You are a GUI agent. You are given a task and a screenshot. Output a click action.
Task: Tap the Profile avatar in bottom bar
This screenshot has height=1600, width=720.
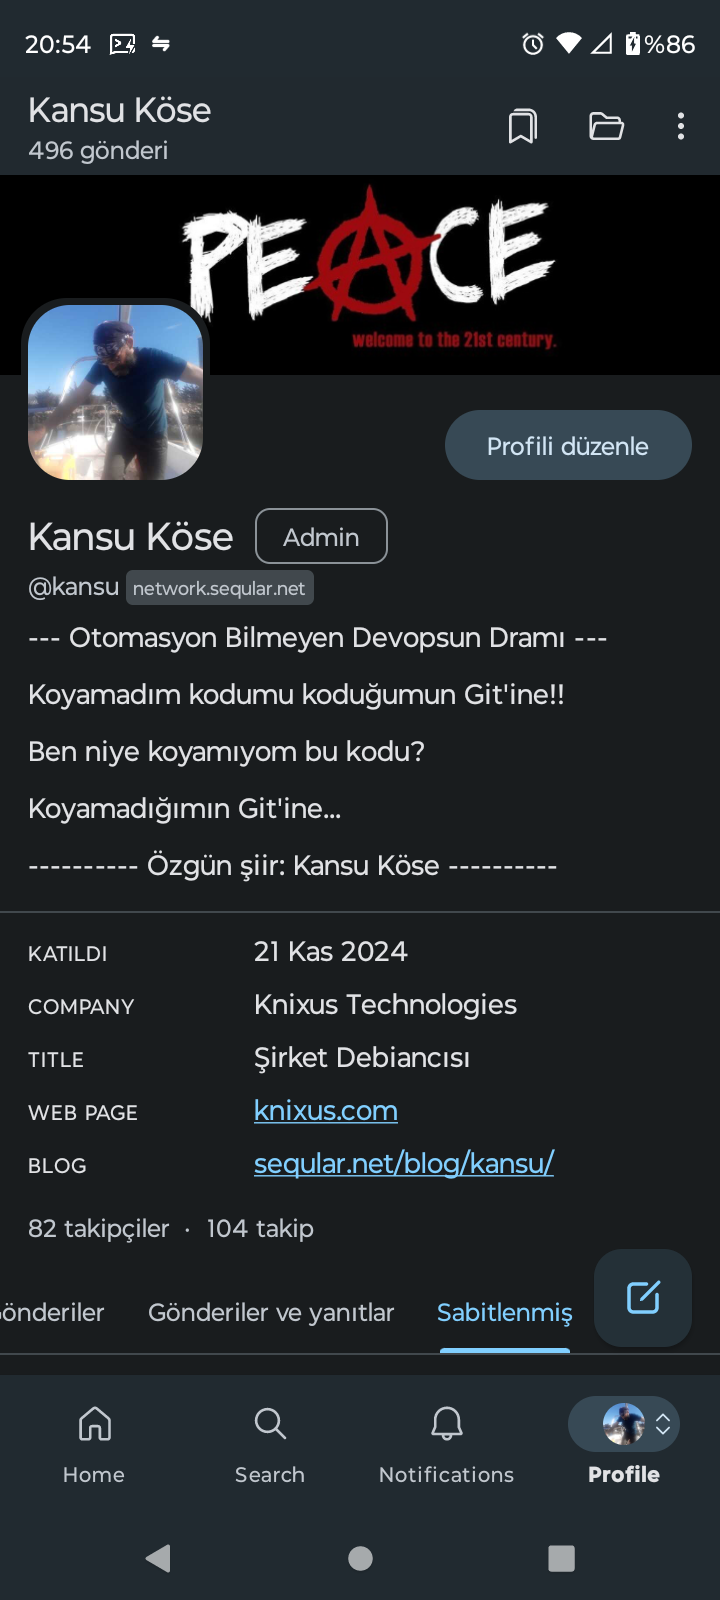(623, 1425)
